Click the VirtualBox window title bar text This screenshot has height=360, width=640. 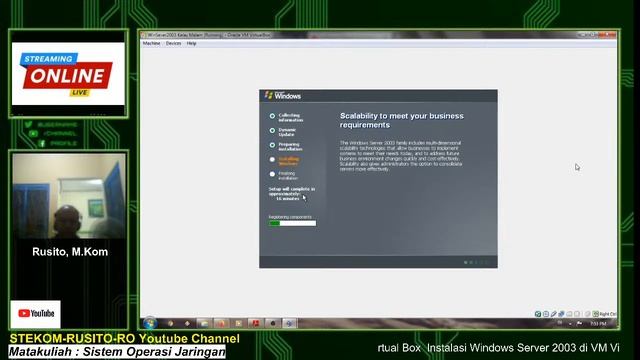click(x=209, y=35)
